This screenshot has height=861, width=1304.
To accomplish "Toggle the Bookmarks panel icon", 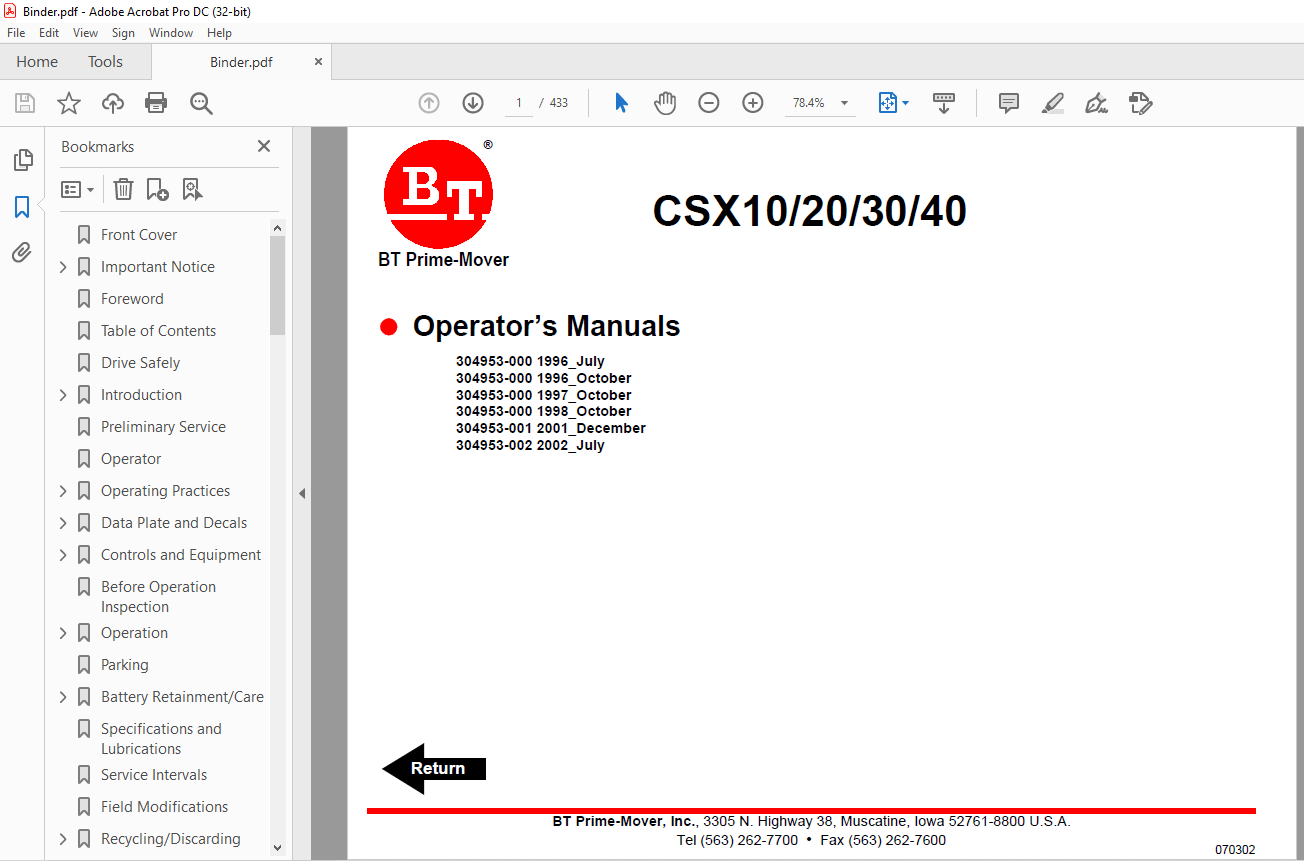I will click(x=22, y=207).
